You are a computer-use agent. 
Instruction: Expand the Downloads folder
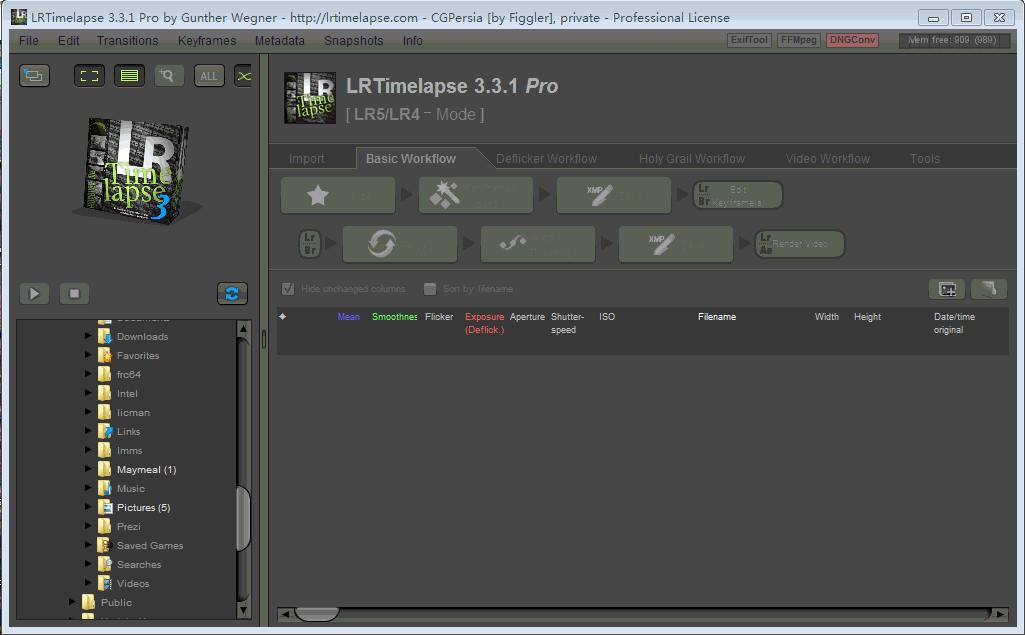[x=88, y=335]
